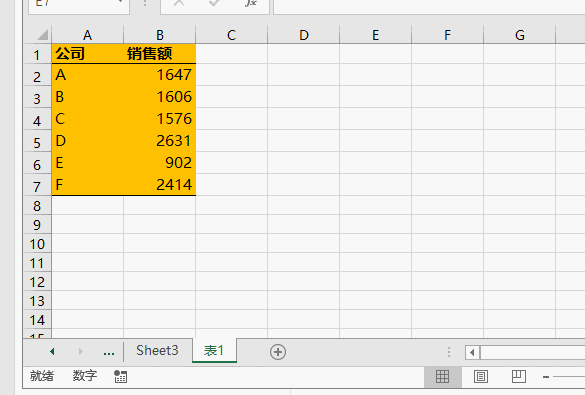Click the Select All corner triangle

tap(43, 35)
